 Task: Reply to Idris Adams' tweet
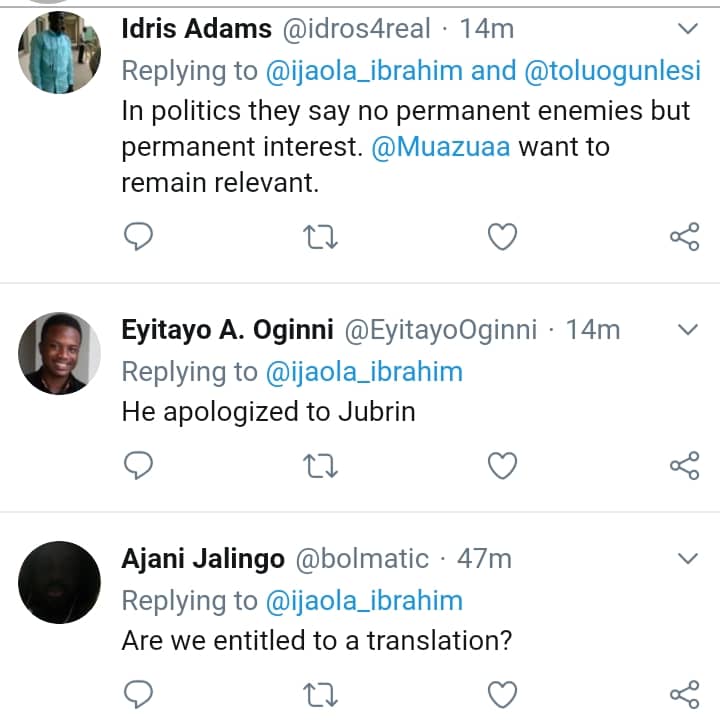[139, 236]
